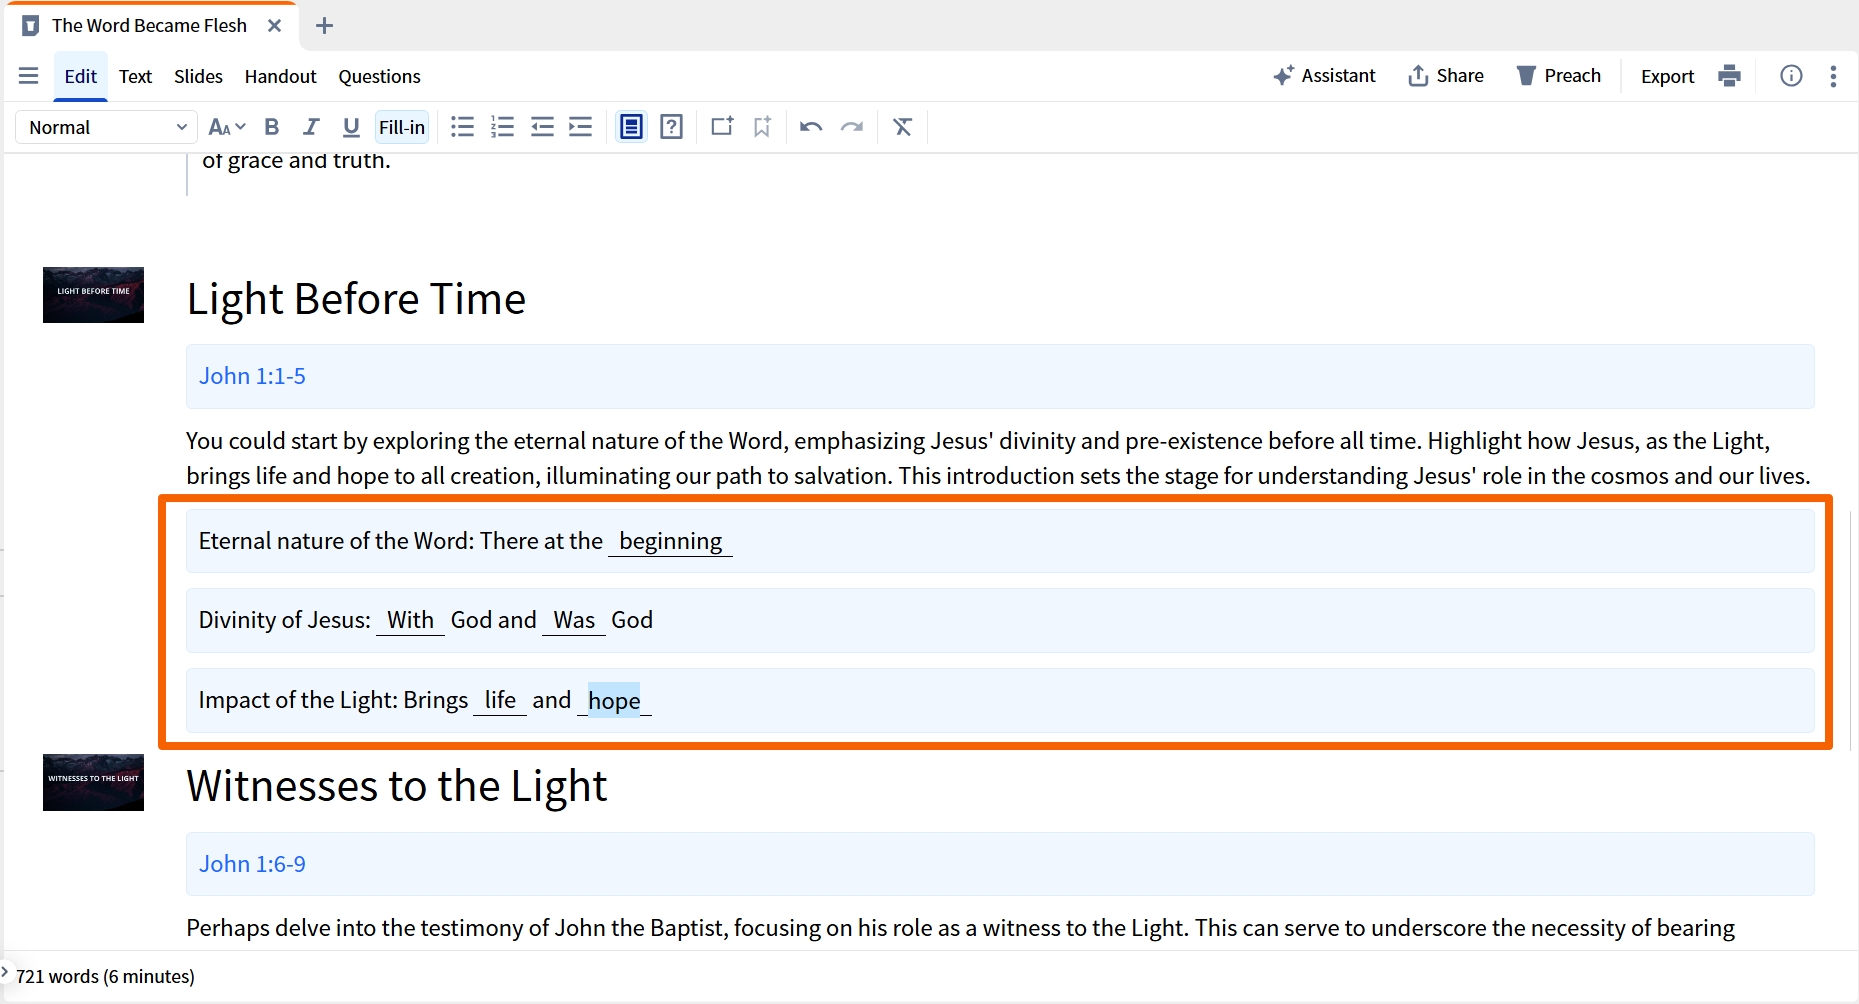Image resolution: width=1859 pixels, height=1004 pixels.
Task: Increase the indent level
Action: coord(581,127)
